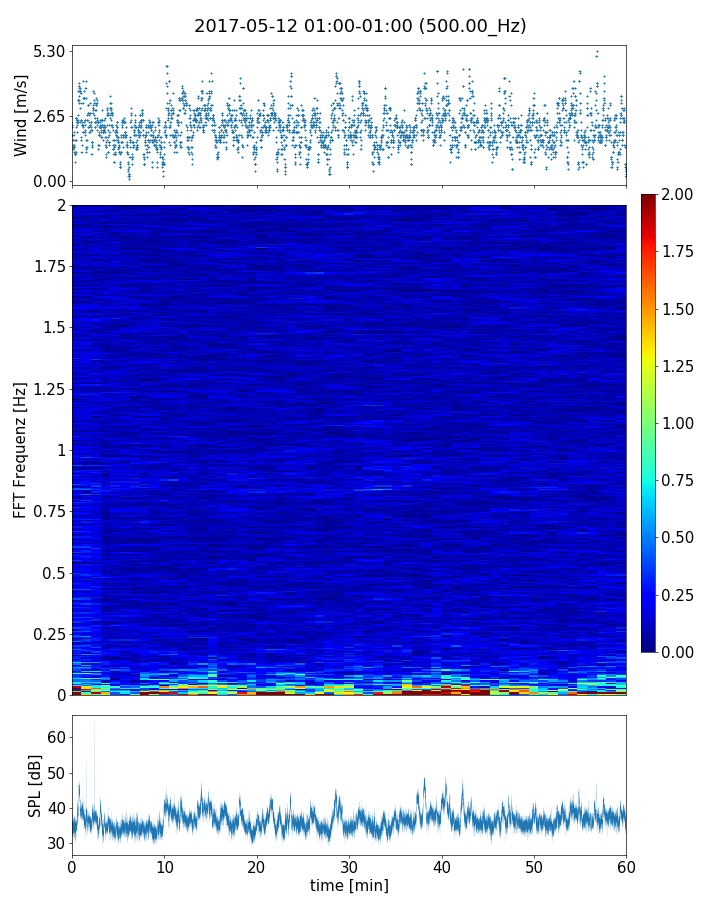Click the yellow region of the colorbar
This screenshot has height=900, width=720.
648,368
